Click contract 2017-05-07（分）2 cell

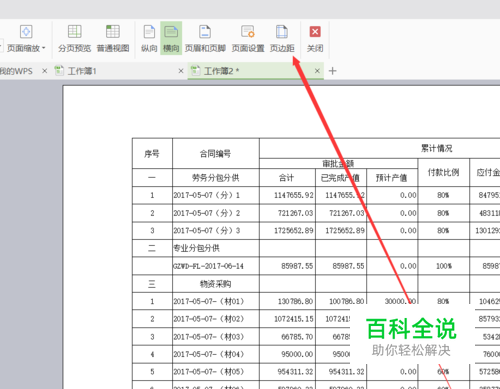pyautogui.click(x=215, y=213)
